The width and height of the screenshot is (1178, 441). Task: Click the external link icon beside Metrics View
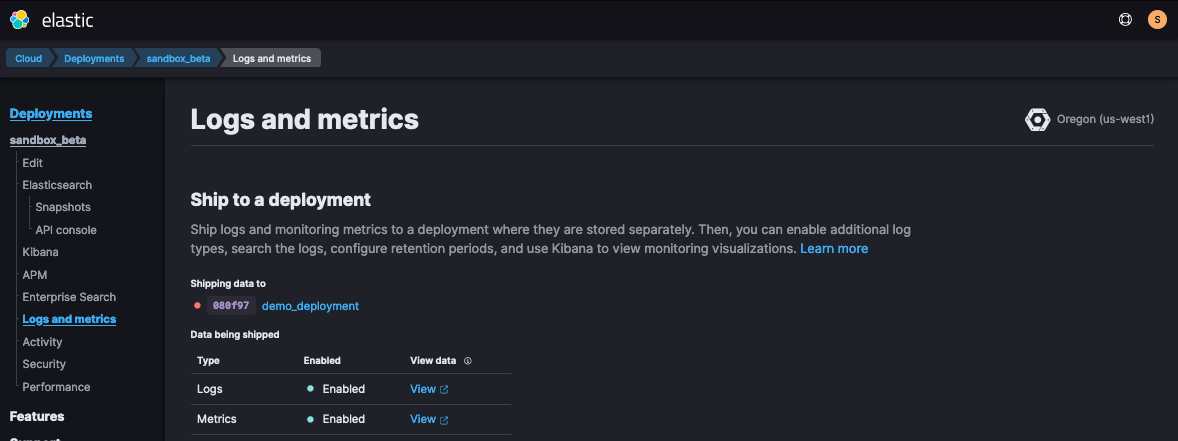(x=444, y=420)
